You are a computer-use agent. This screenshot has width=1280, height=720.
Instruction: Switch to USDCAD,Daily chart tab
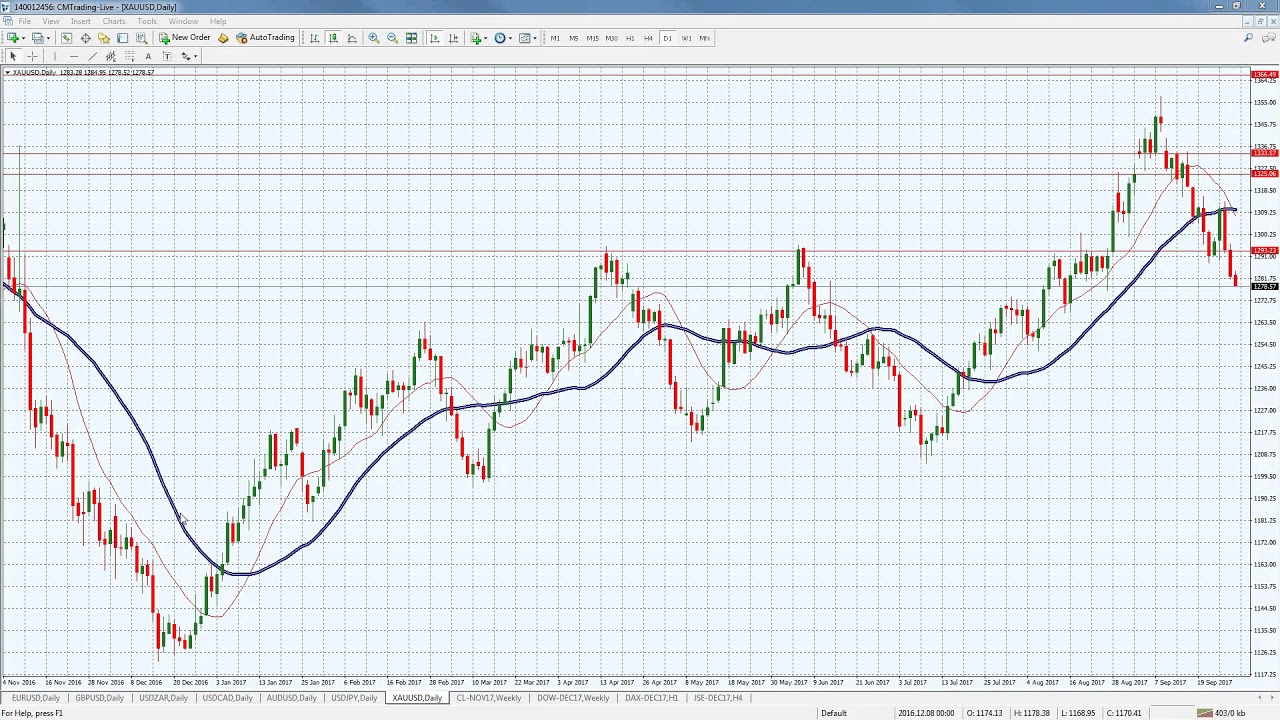[227, 698]
